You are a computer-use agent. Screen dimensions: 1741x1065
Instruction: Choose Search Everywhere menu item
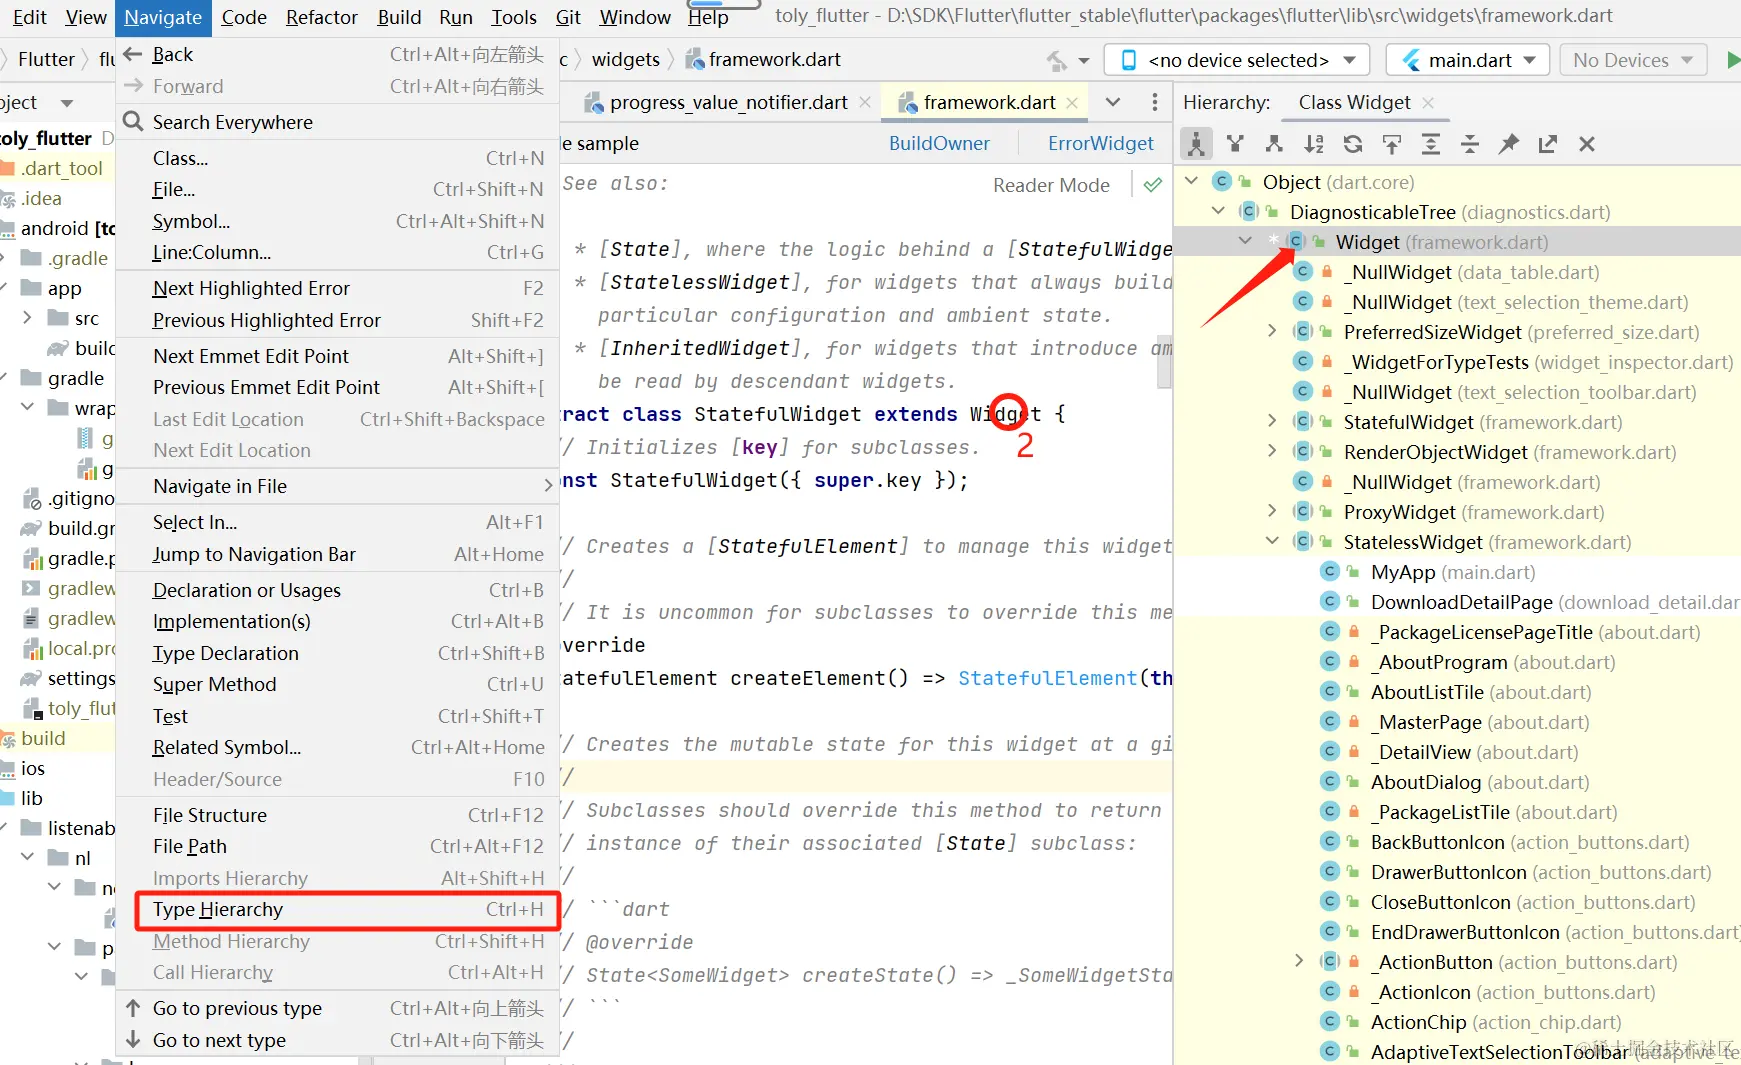338,122
